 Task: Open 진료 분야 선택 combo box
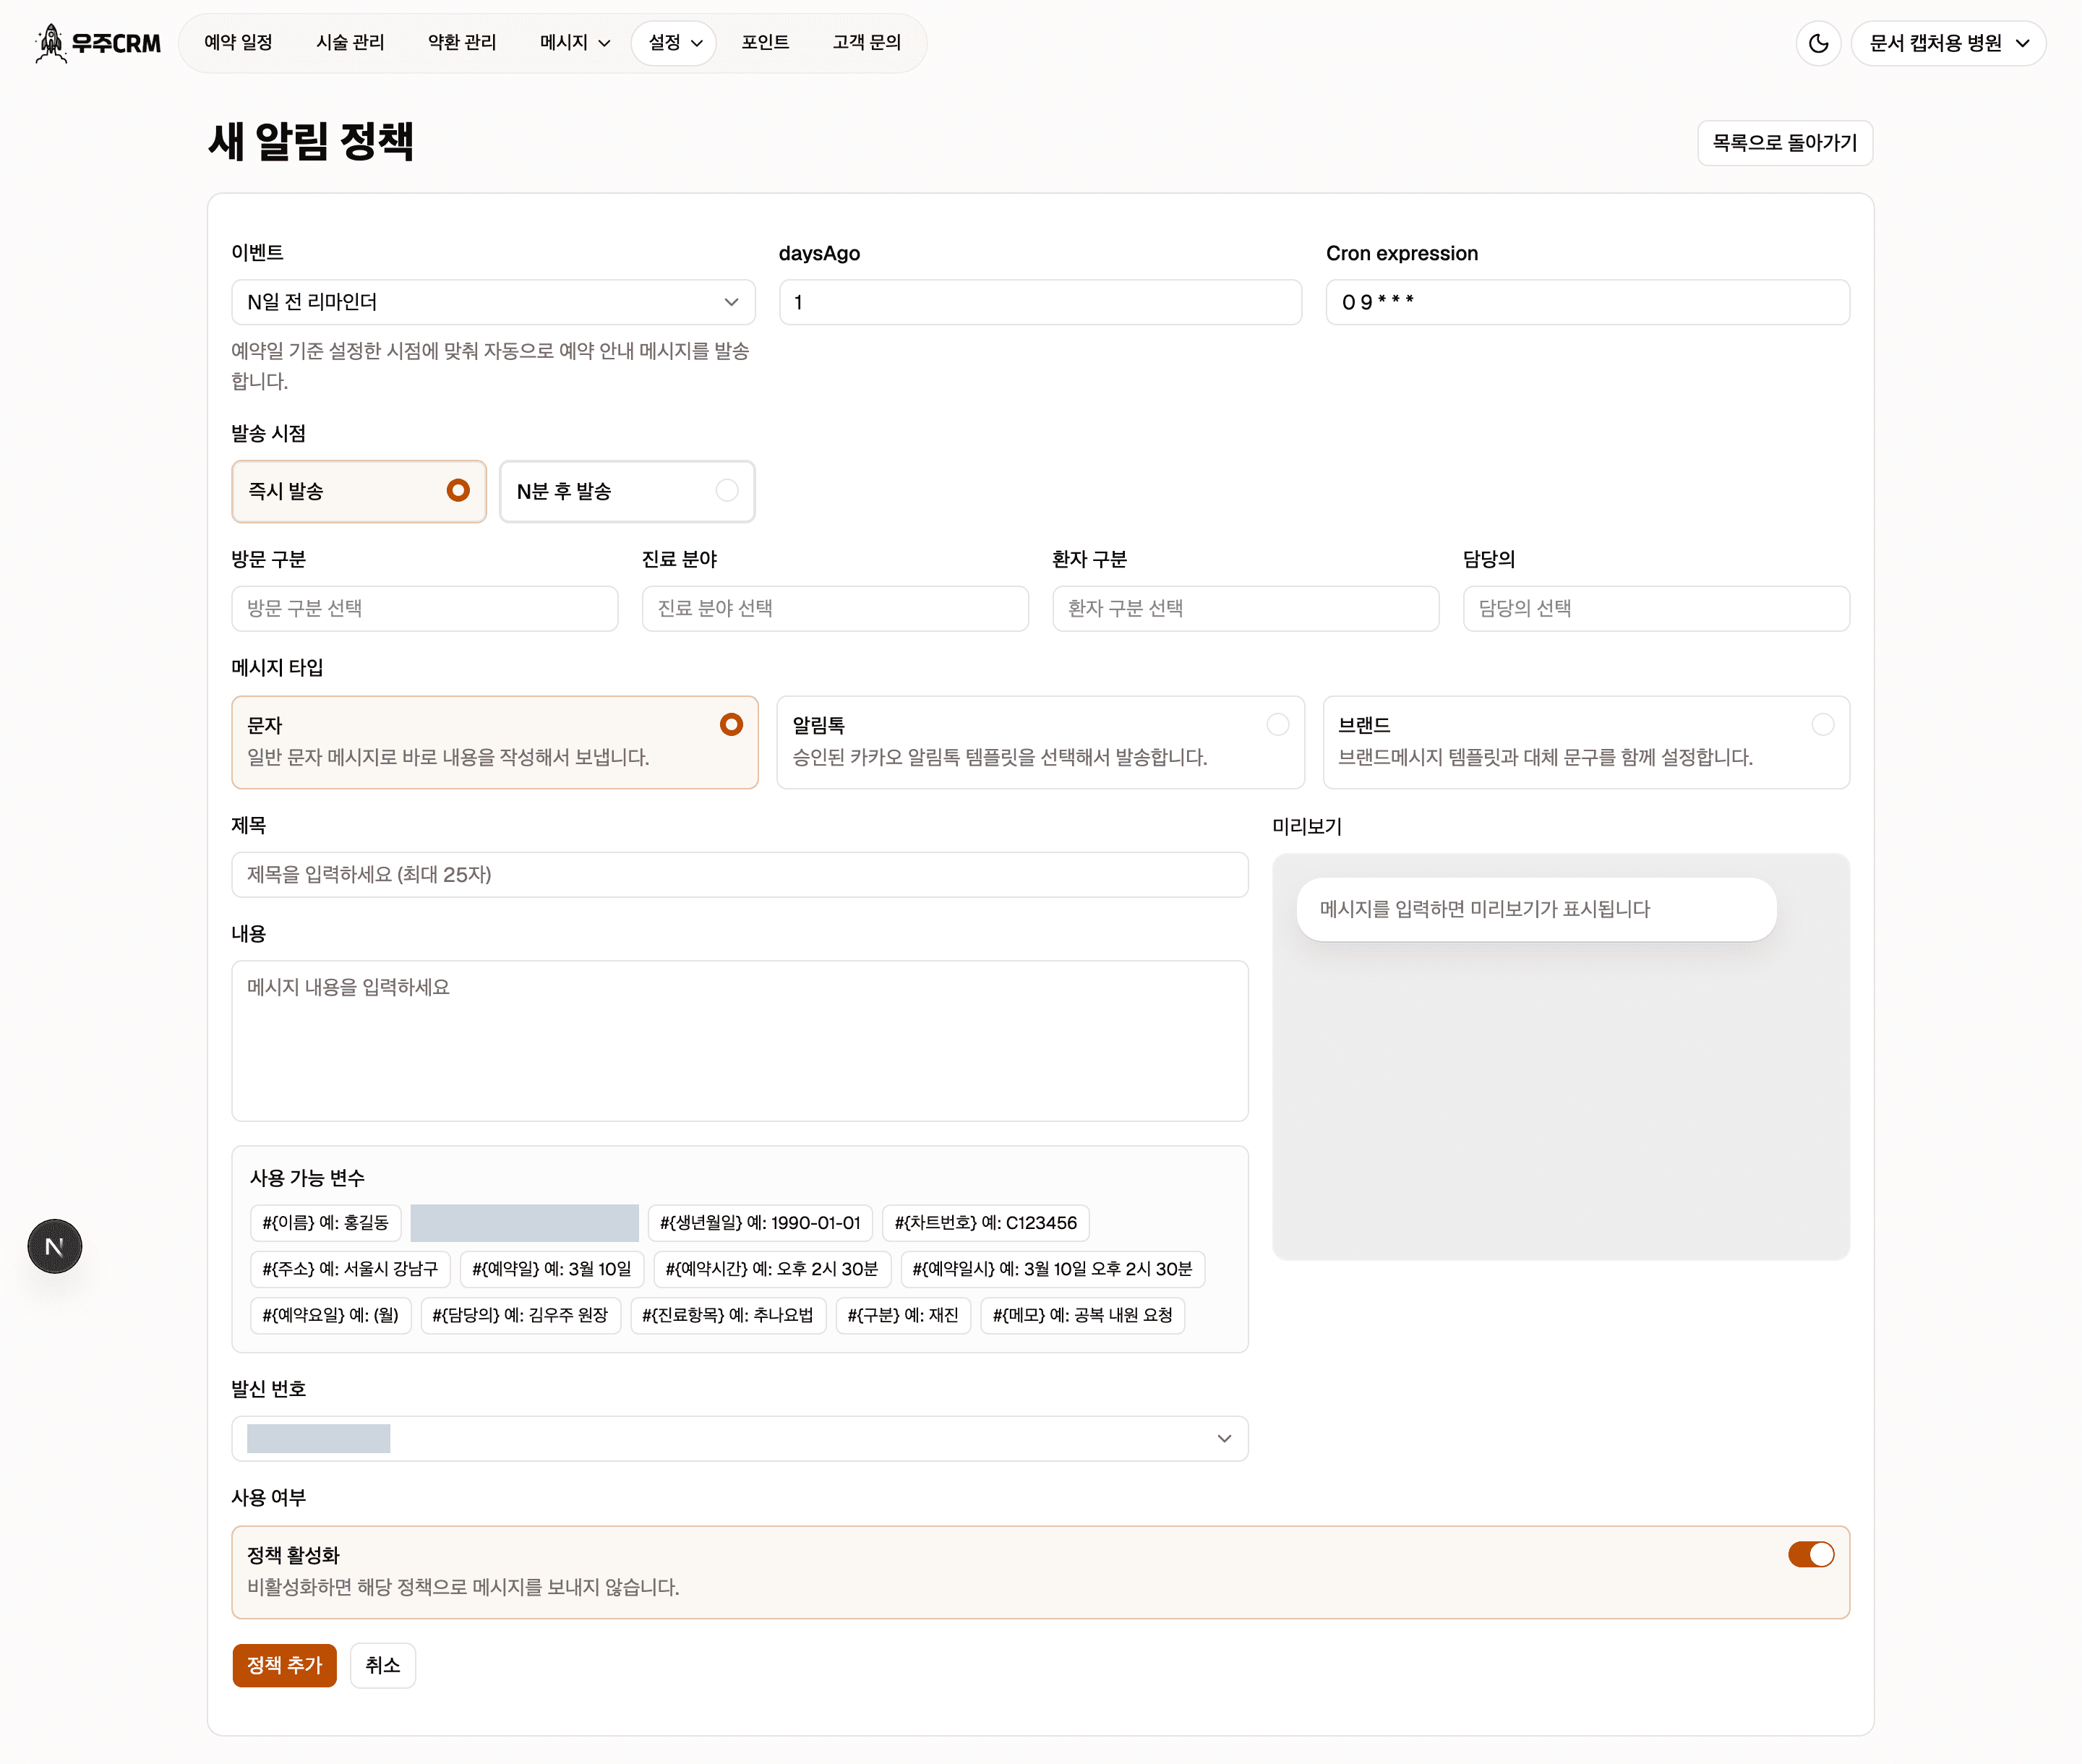[x=835, y=608]
